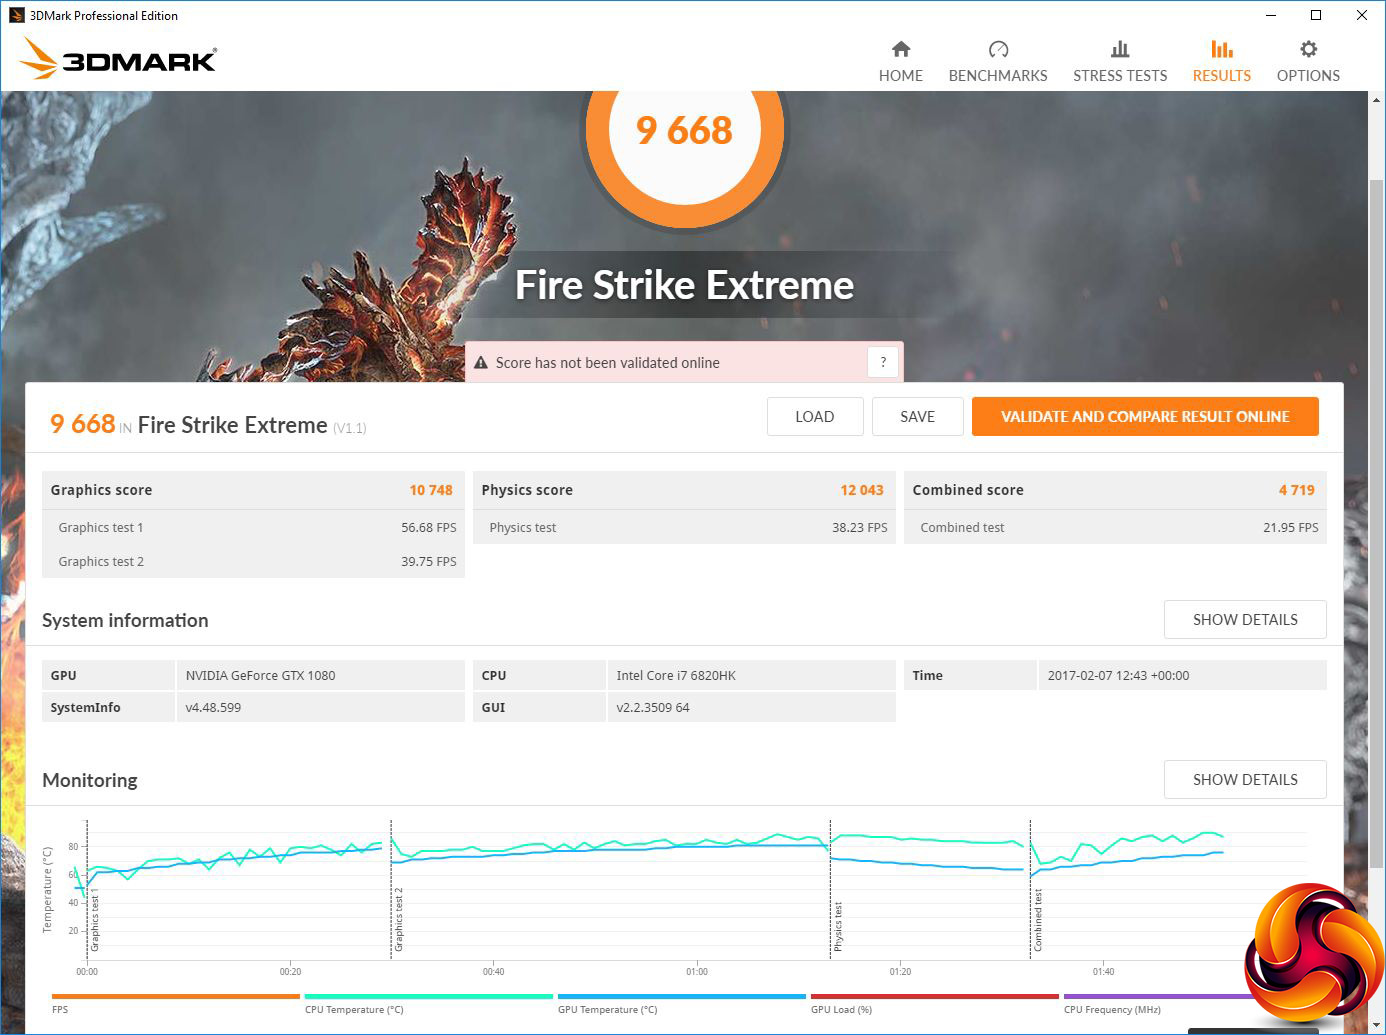Click the vertical scrollbar down arrow

[x=1376, y=1025]
